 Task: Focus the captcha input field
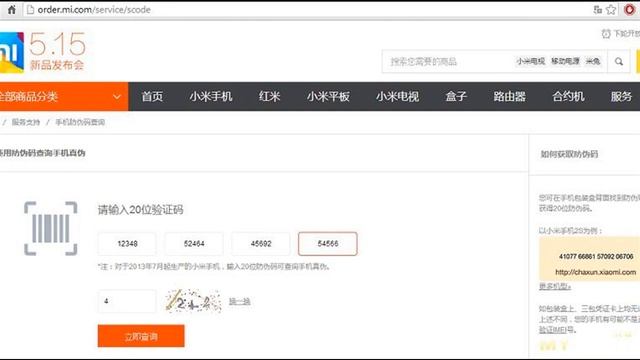[127, 301]
